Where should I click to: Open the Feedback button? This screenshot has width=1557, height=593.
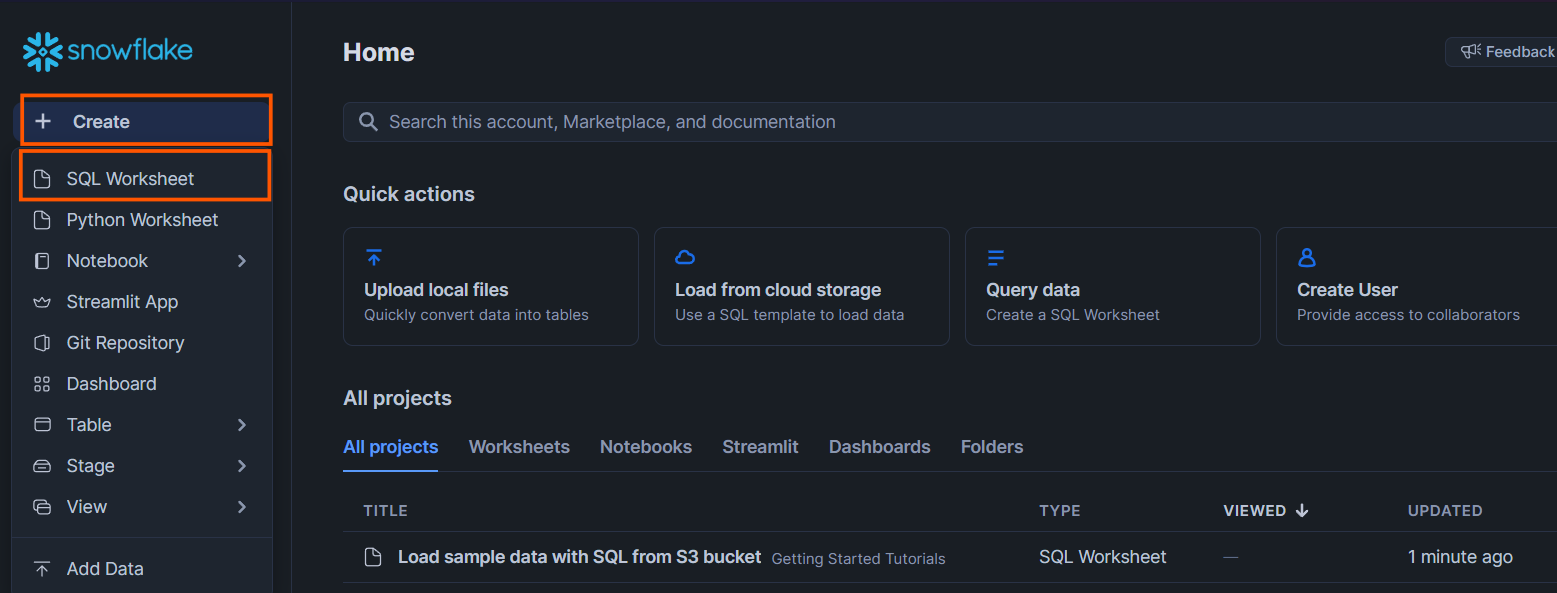tap(1502, 52)
